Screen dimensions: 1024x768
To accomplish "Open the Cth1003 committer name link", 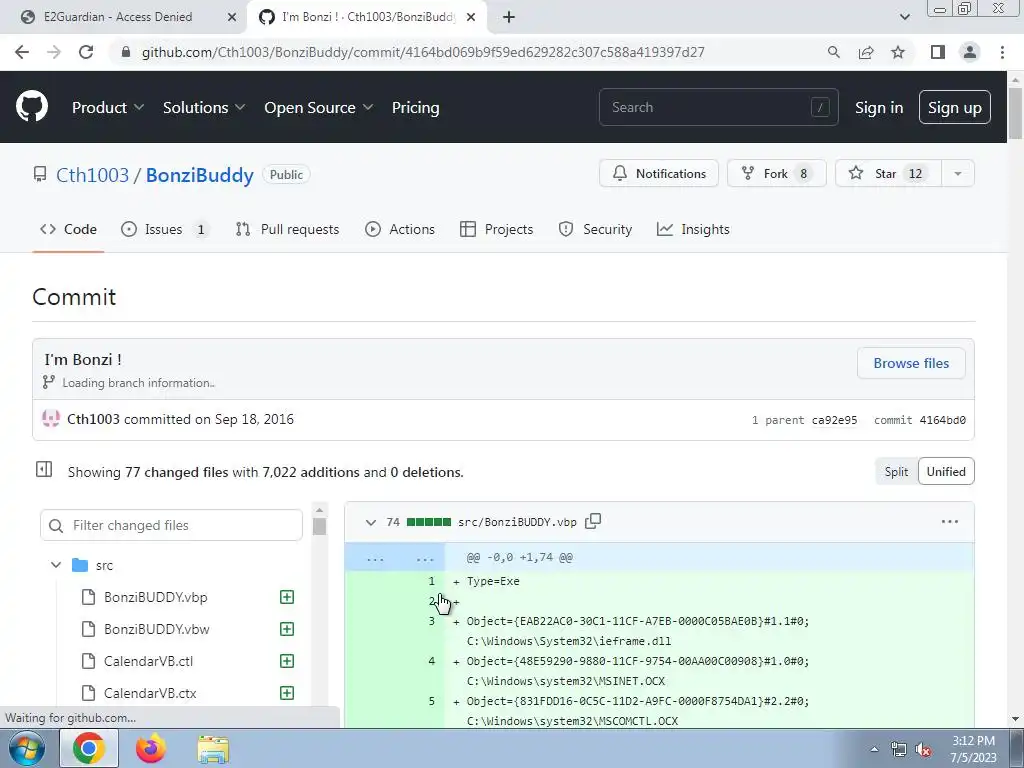I will tap(93, 419).
